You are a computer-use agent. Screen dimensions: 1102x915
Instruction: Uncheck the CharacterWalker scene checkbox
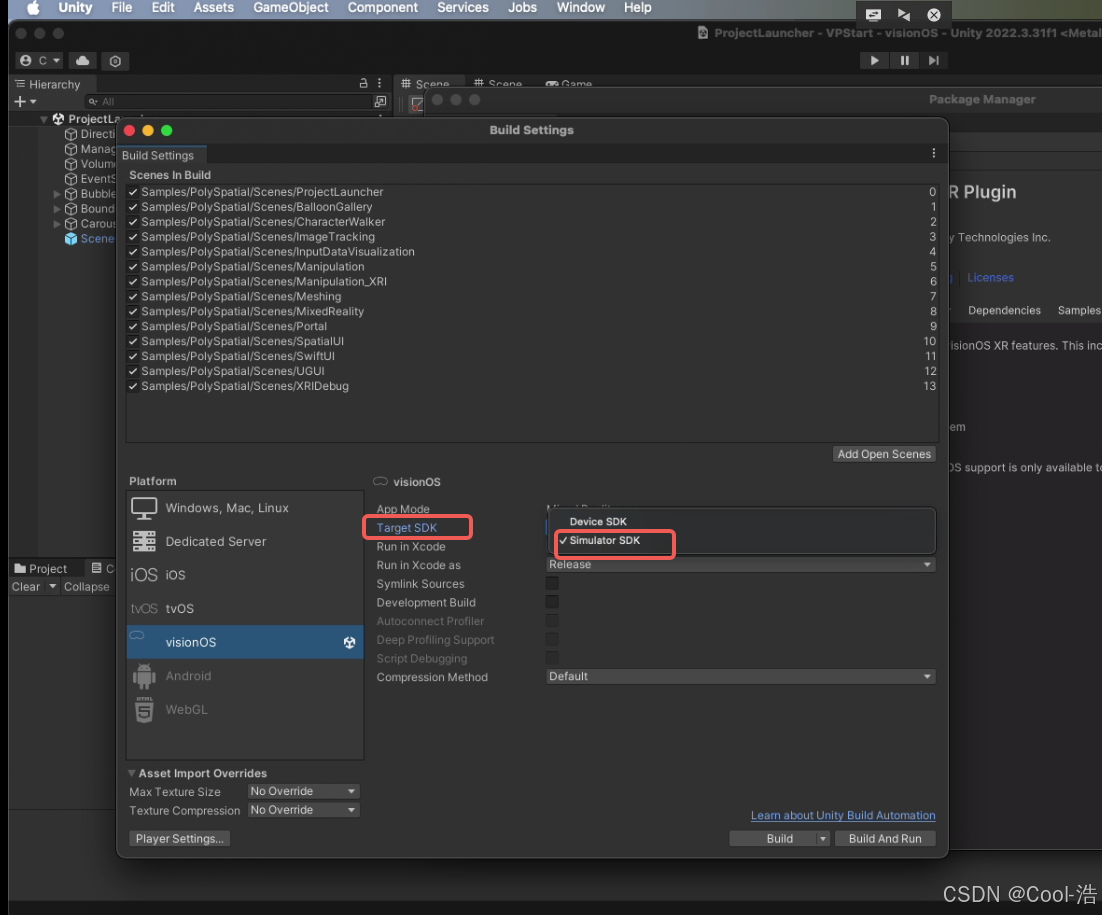pyautogui.click(x=133, y=222)
